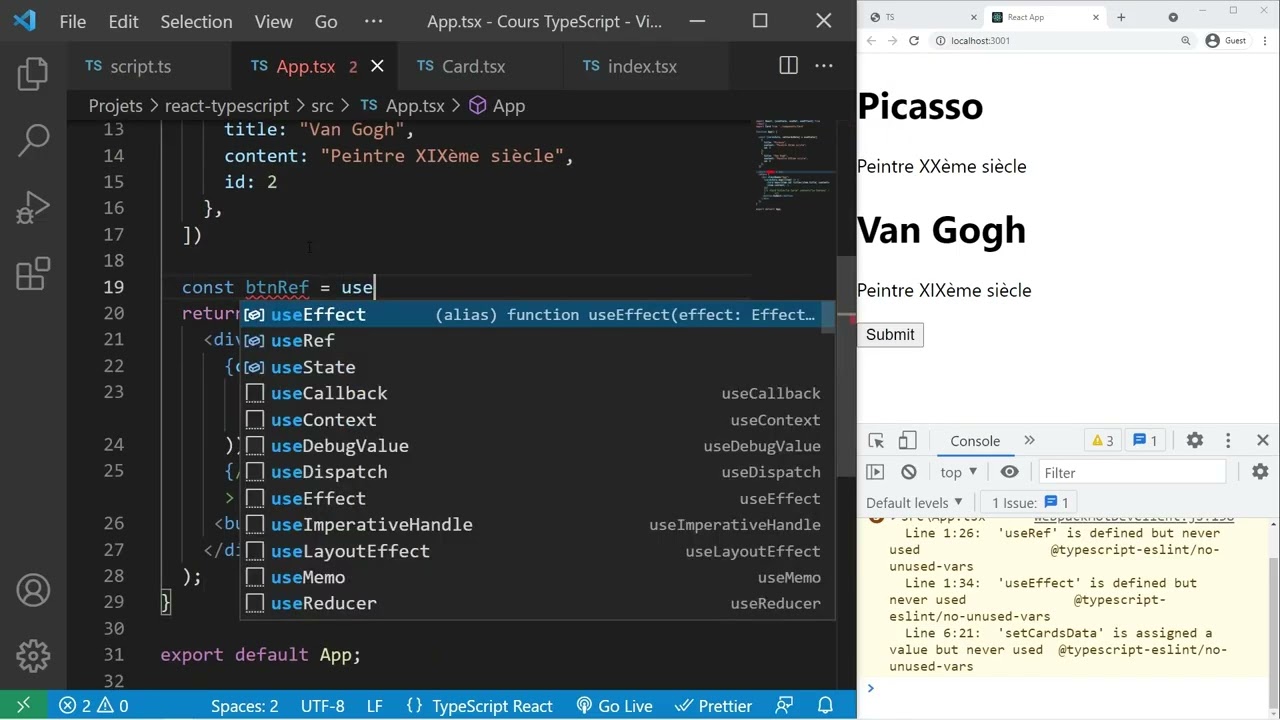
Task: Open the File menu
Action: pos(73,21)
